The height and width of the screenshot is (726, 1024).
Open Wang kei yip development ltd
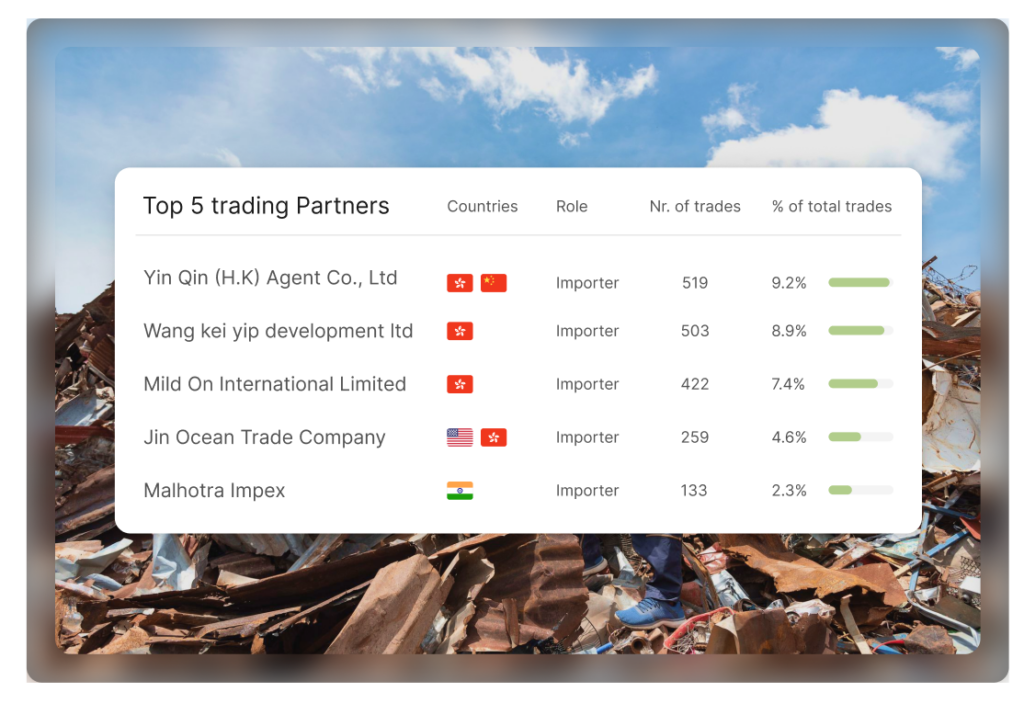(278, 331)
